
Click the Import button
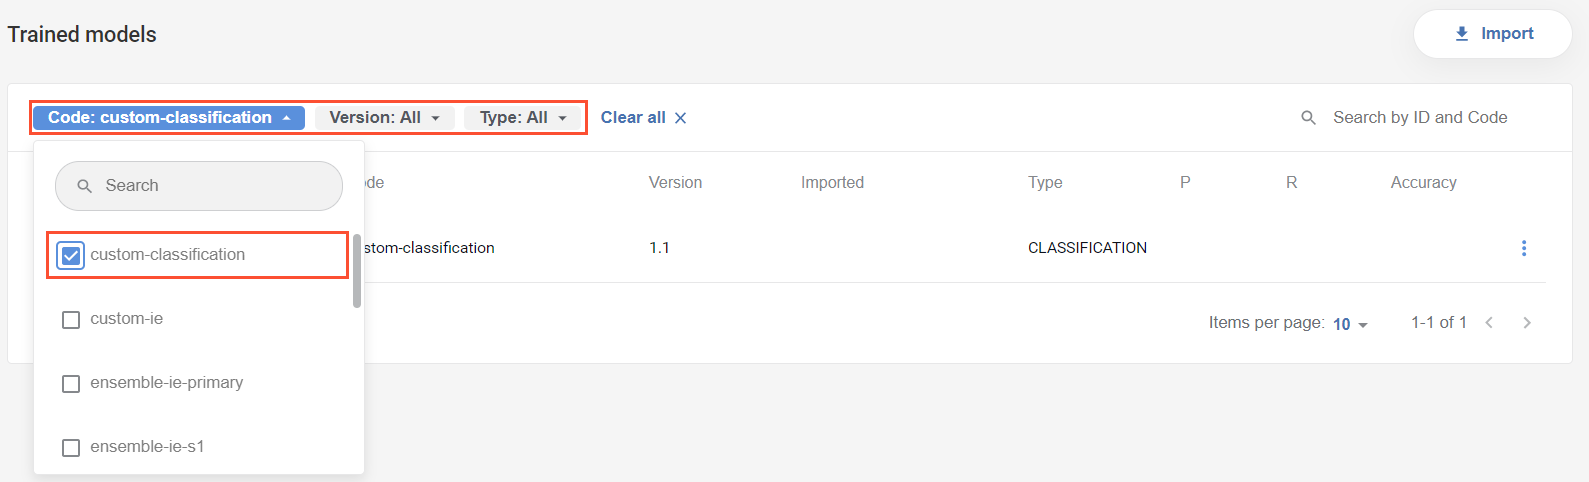tap(1493, 34)
